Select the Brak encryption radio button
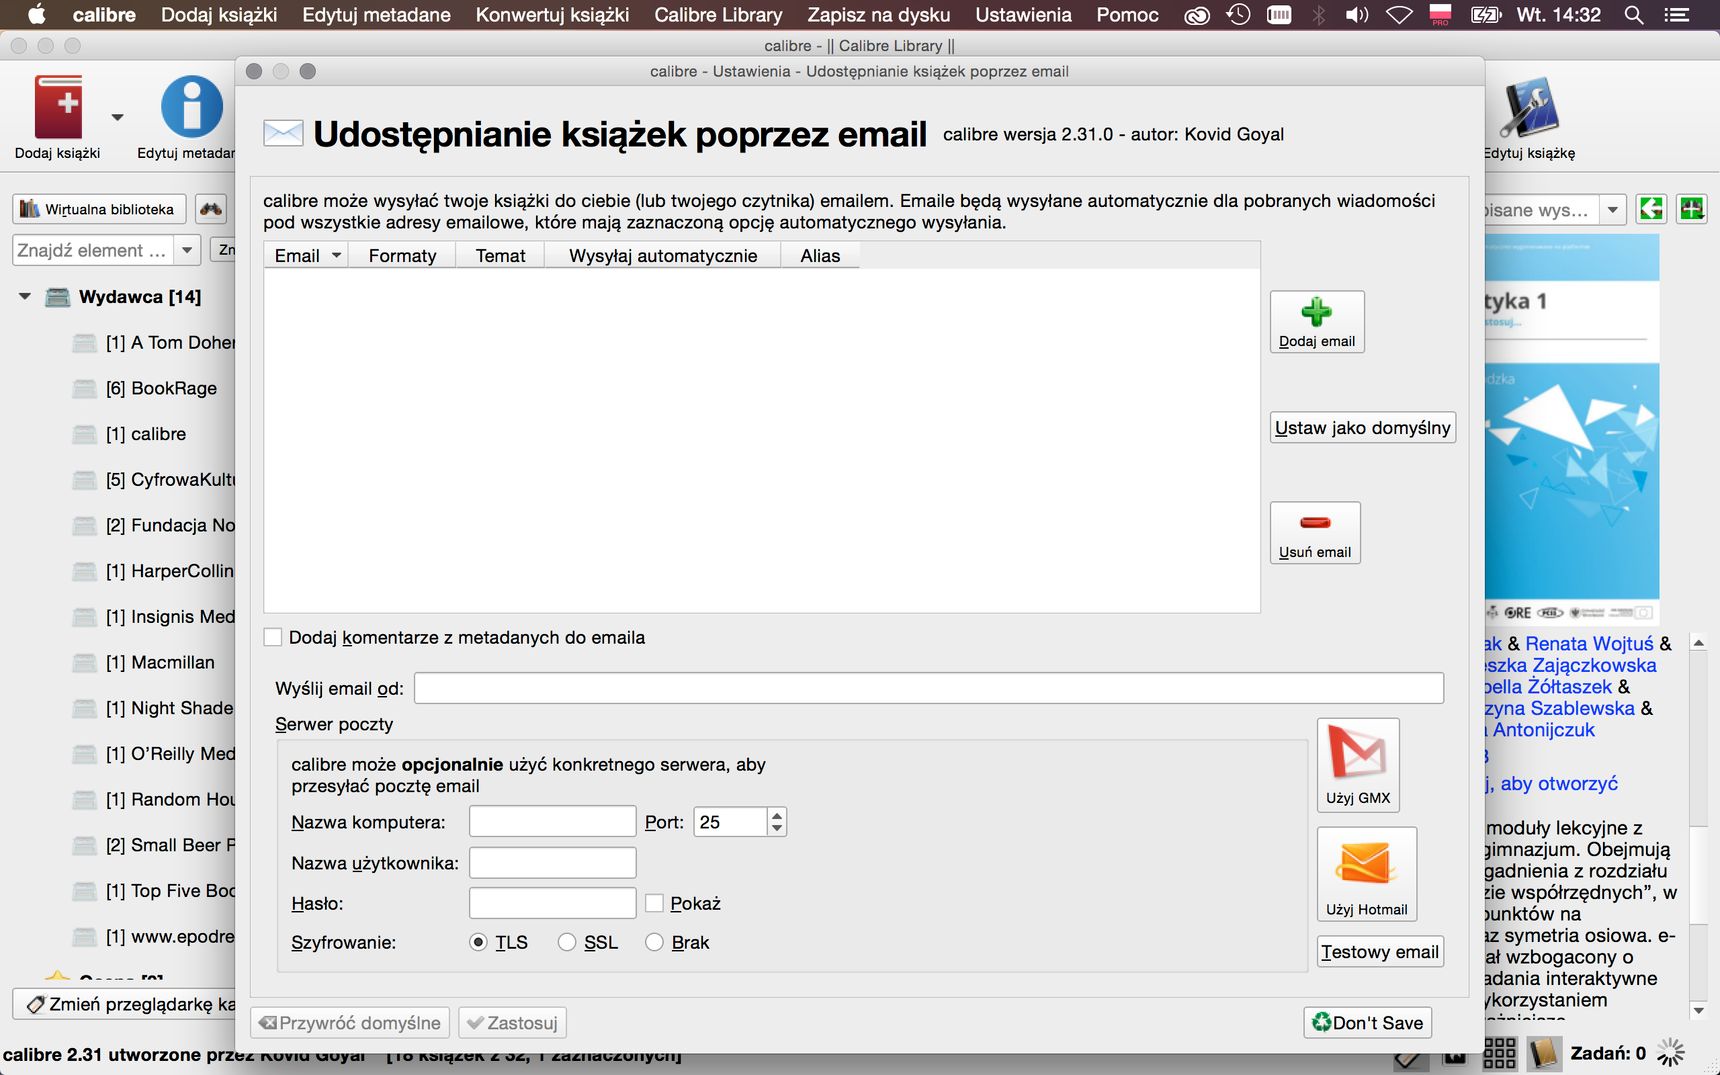This screenshot has width=1720, height=1075. (x=655, y=942)
